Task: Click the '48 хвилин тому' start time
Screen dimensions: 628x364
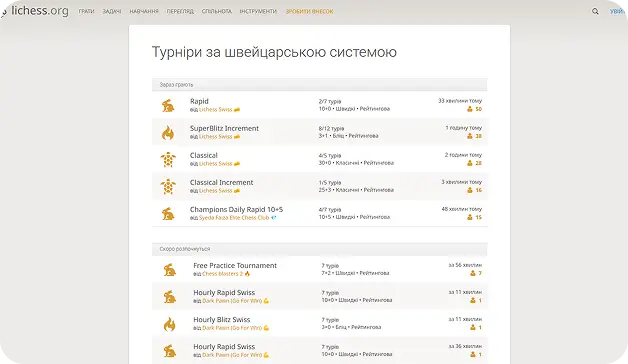Action: click(462, 209)
